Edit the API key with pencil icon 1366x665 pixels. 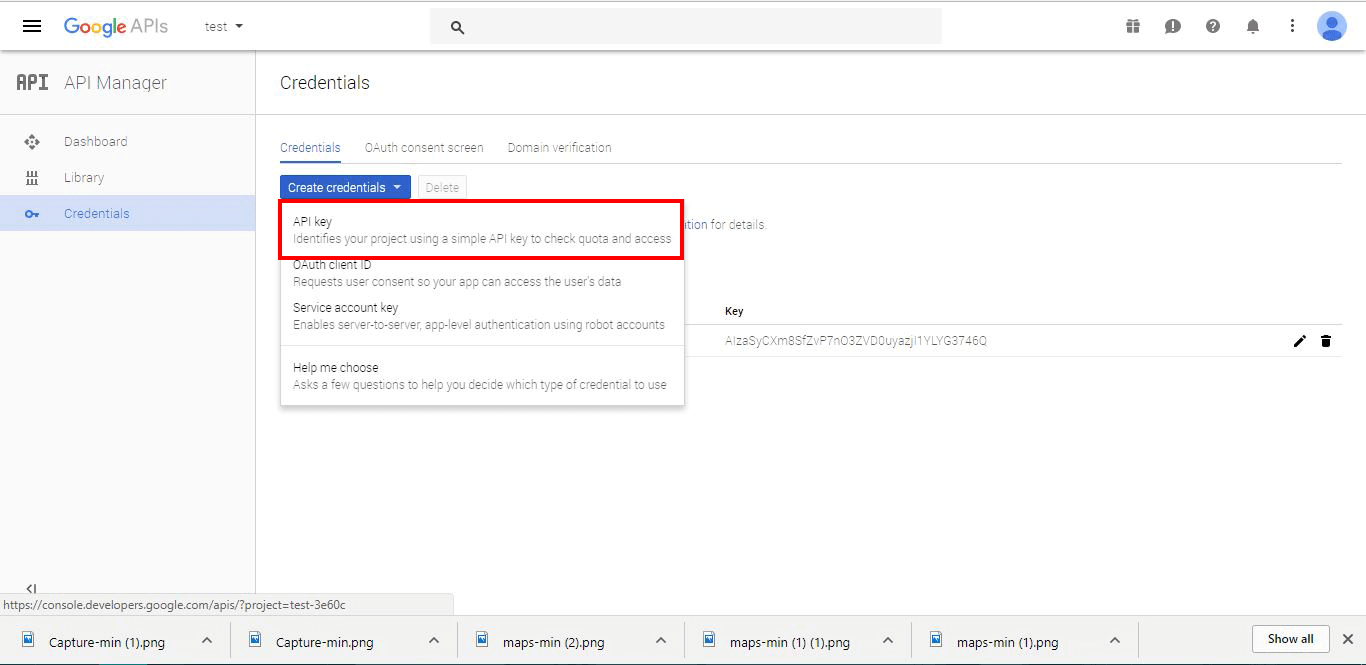[x=1300, y=341]
